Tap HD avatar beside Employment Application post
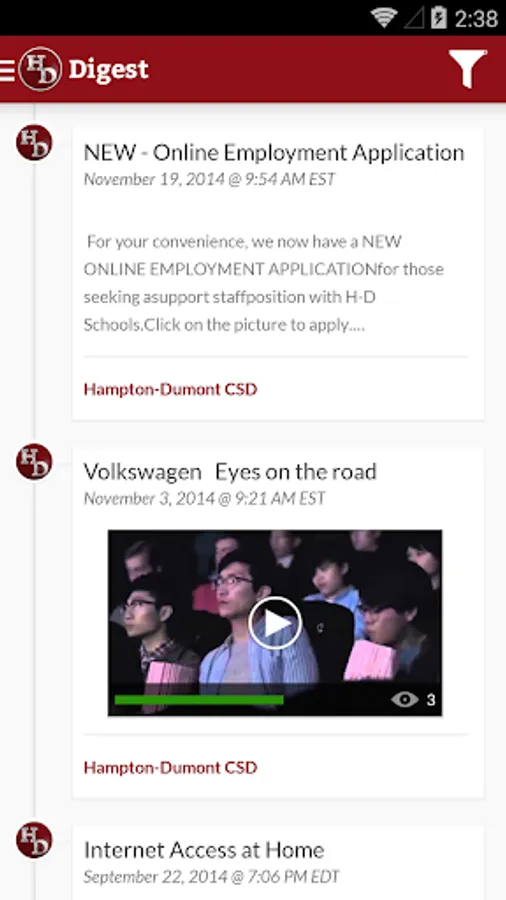 pos(34,142)
